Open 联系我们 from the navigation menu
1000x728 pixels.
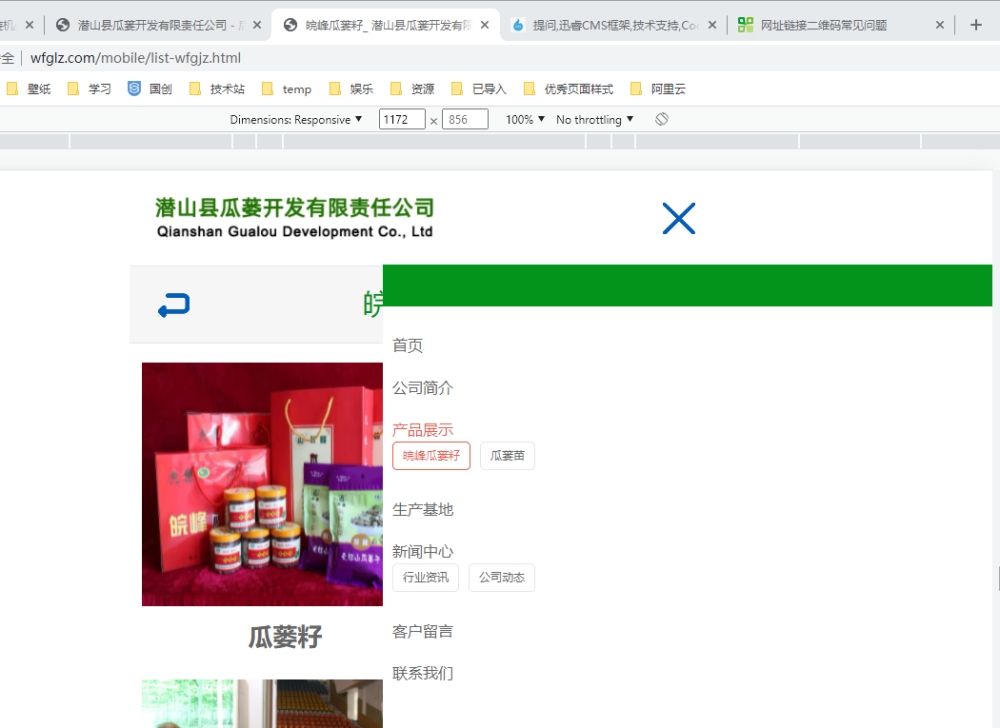[423, 673]
